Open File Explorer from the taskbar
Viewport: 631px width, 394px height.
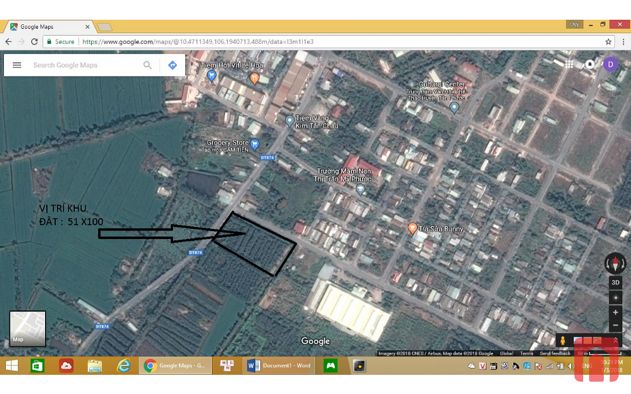pyautogui.click(x=95, y=366)
